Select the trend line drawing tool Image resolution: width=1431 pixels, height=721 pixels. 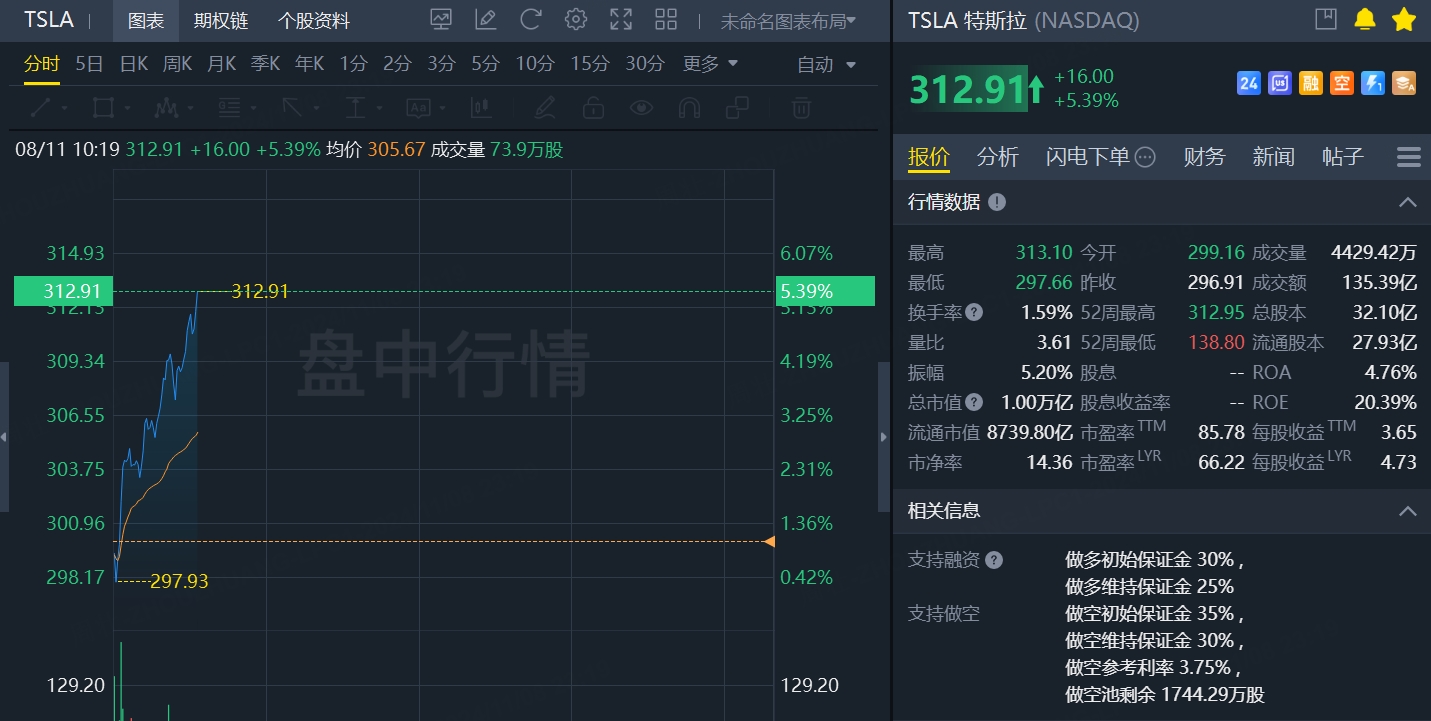click(x=41, y=107)
